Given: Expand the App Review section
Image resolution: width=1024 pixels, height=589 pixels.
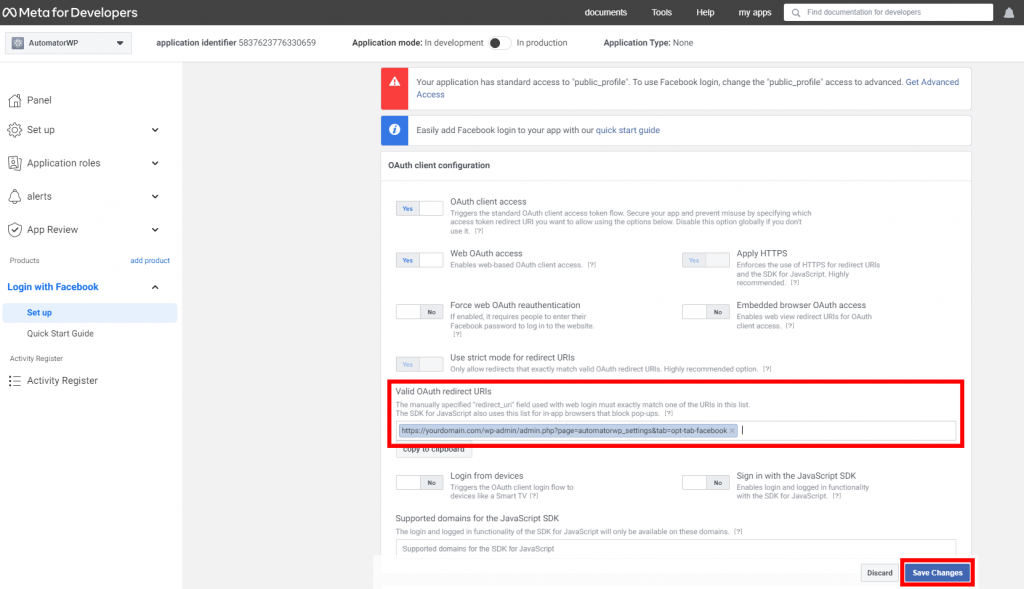Looking at the screenshot, I should (x=155, y=230).
